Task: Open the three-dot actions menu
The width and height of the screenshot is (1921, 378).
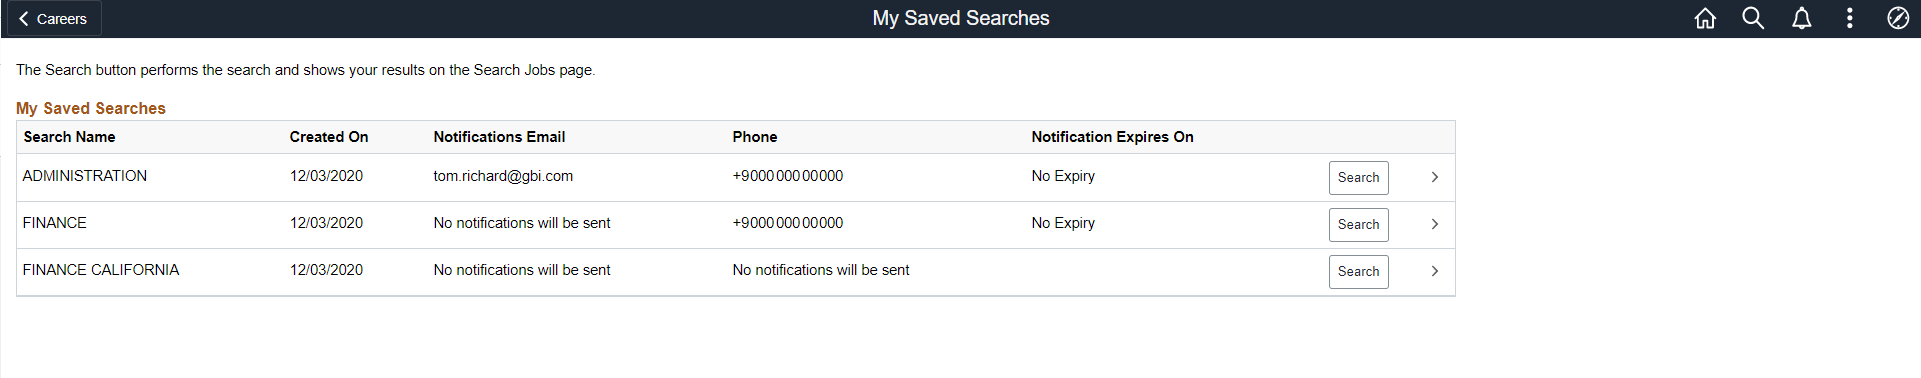Action: (x=1849, y=18)
